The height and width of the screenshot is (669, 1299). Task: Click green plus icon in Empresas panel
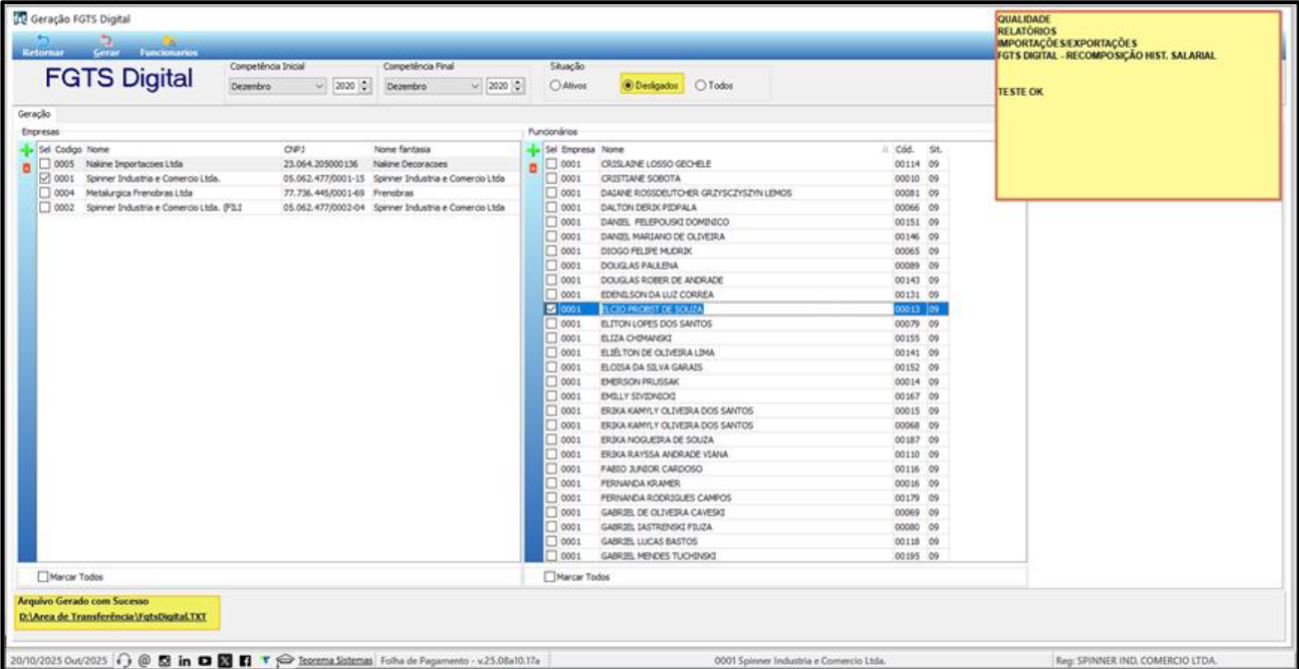pos(28,150)
